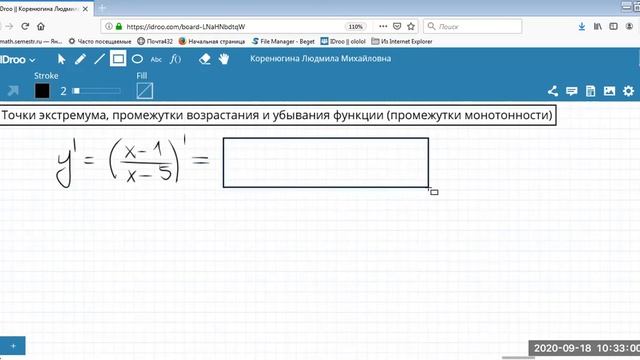
Task: Click the empty rectangle on the board
Action: click(x=326, y=163)
